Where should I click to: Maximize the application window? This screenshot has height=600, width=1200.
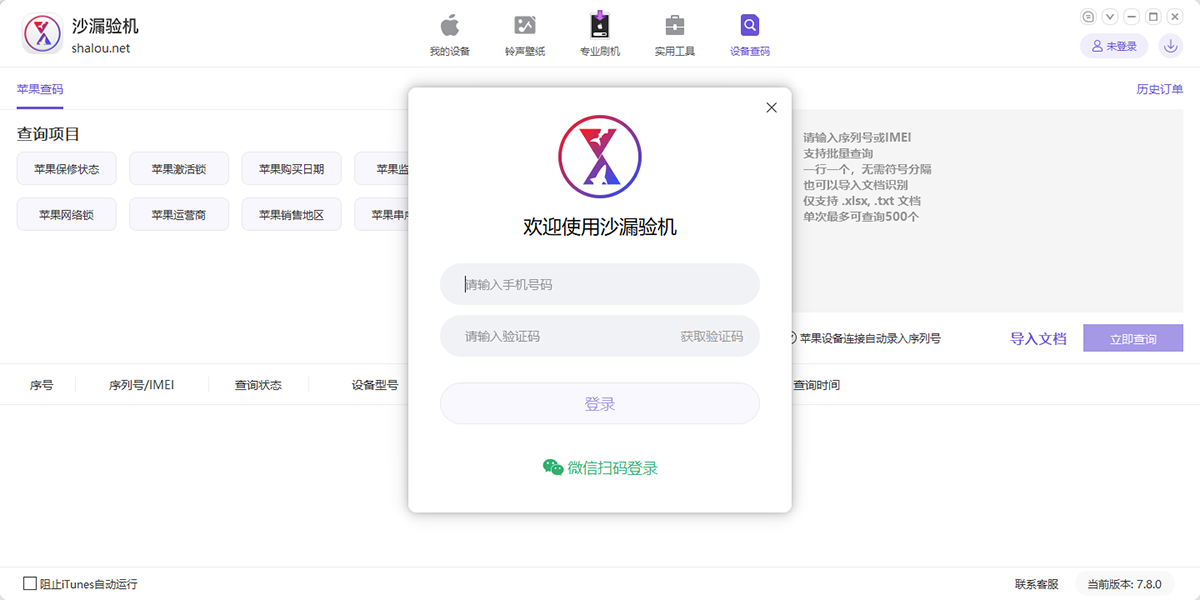pyautogui.click(x=1153, y=16)
